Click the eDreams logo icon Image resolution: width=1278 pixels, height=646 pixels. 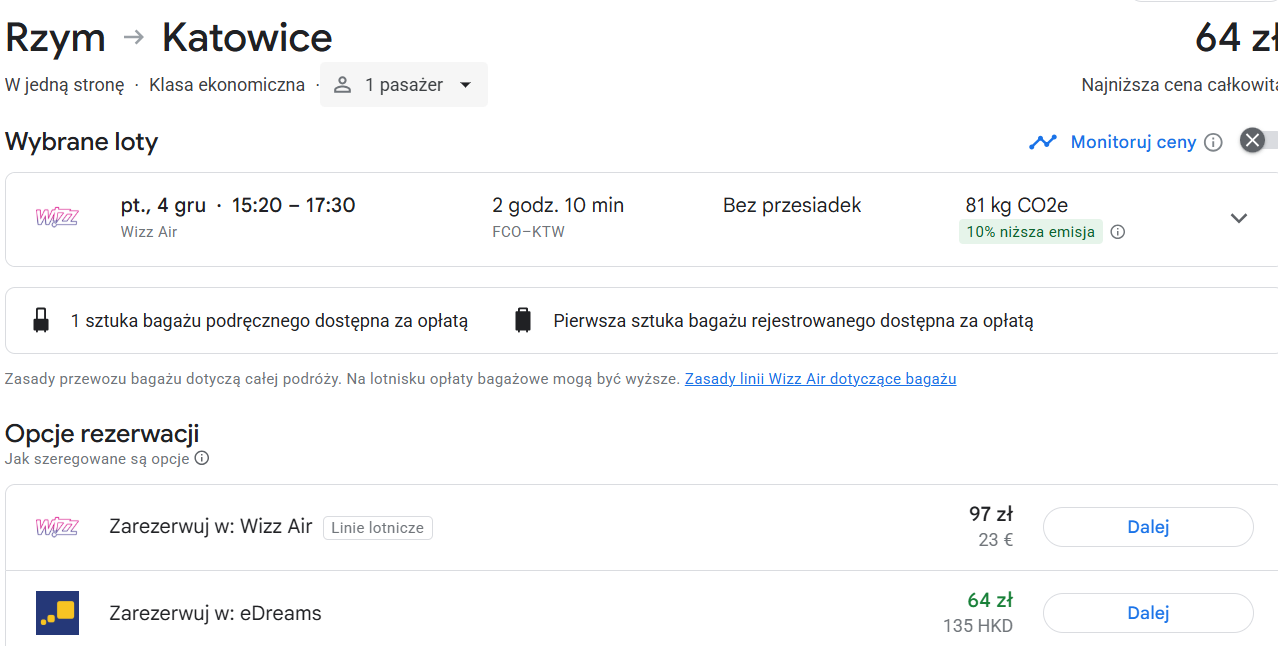point(57,613)
